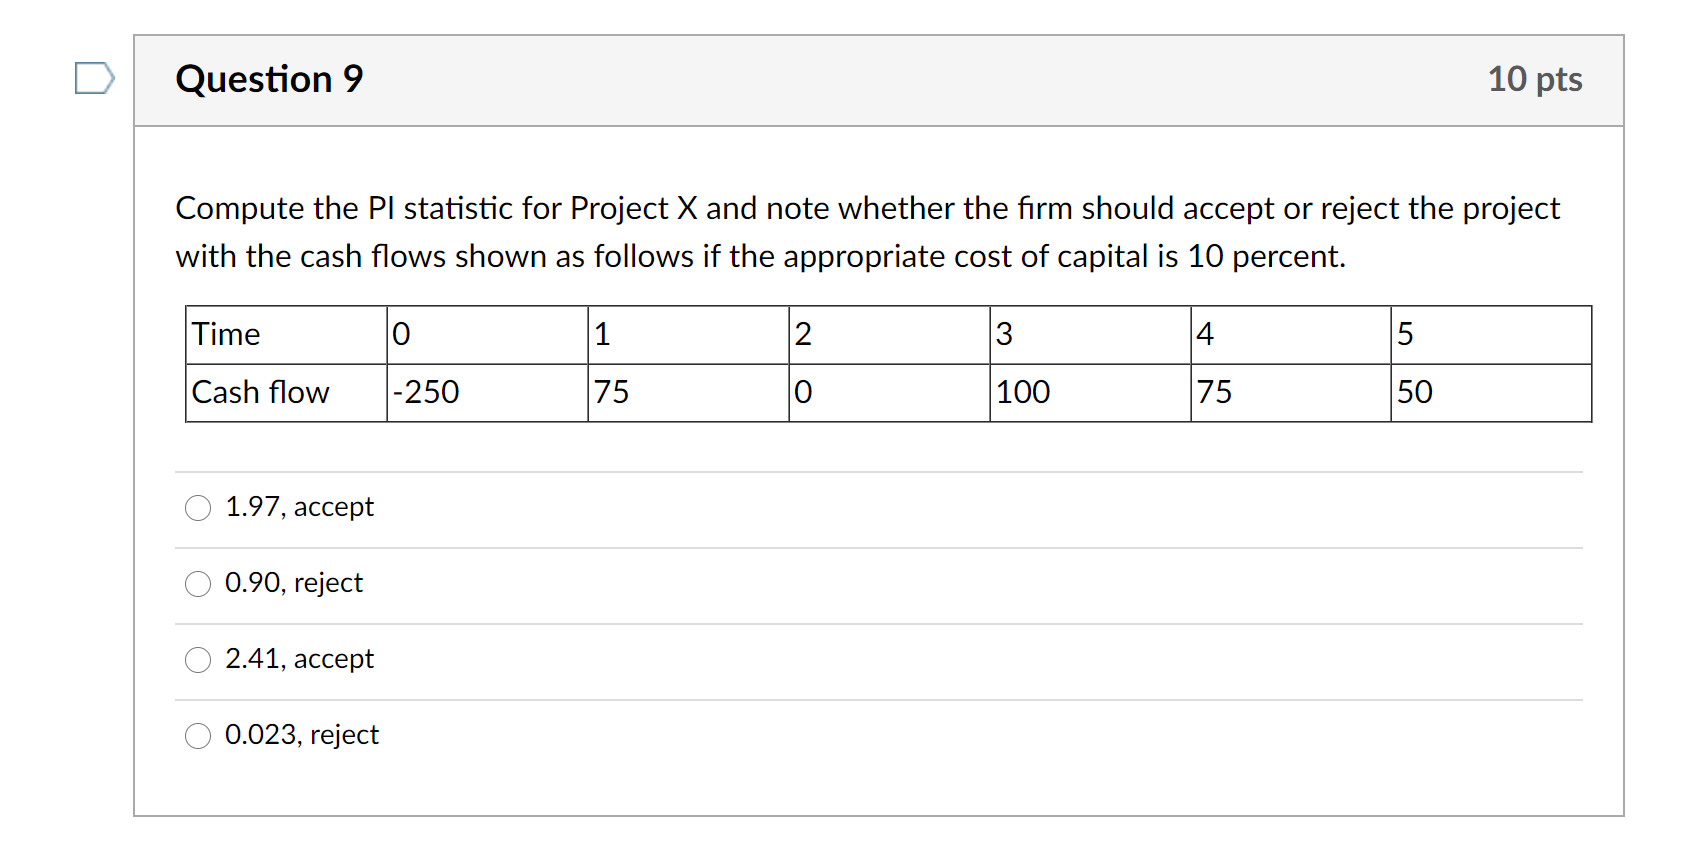Flag Question 9 for review
Viewport: 1688px width, 854px height.
click(93, 79)
